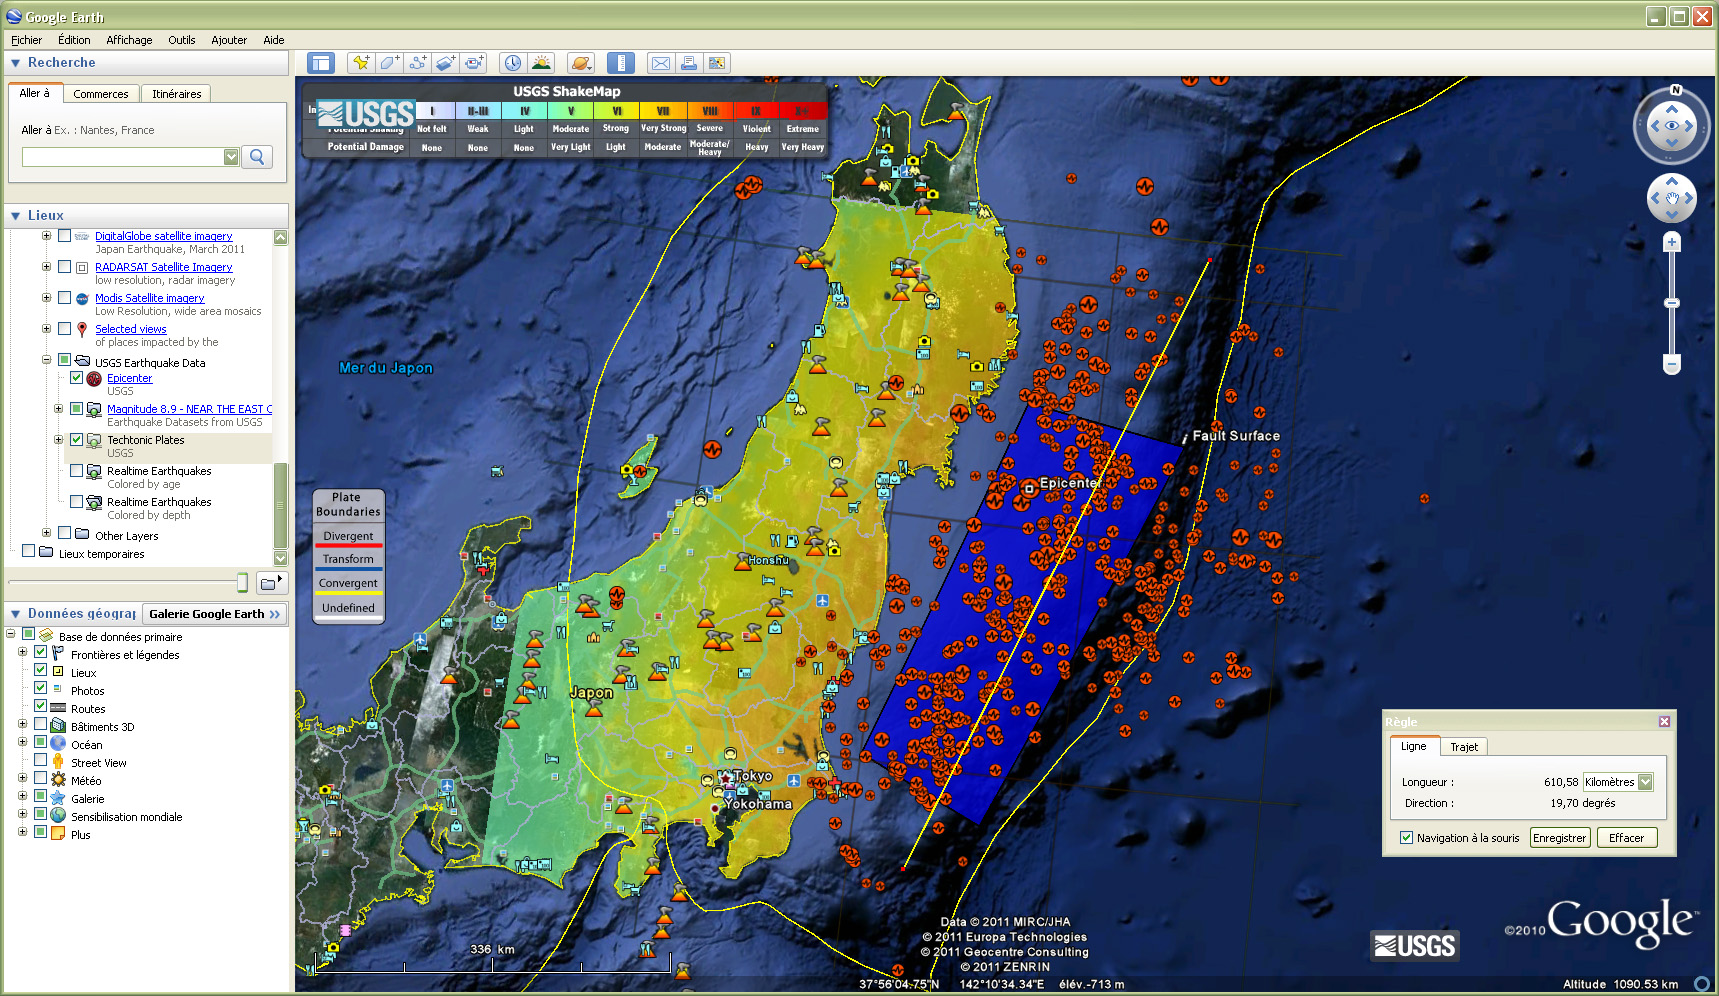Select the Trajet tab in ruler dialog
The image size is (1719, 996).
click(x=1464, y=747)
